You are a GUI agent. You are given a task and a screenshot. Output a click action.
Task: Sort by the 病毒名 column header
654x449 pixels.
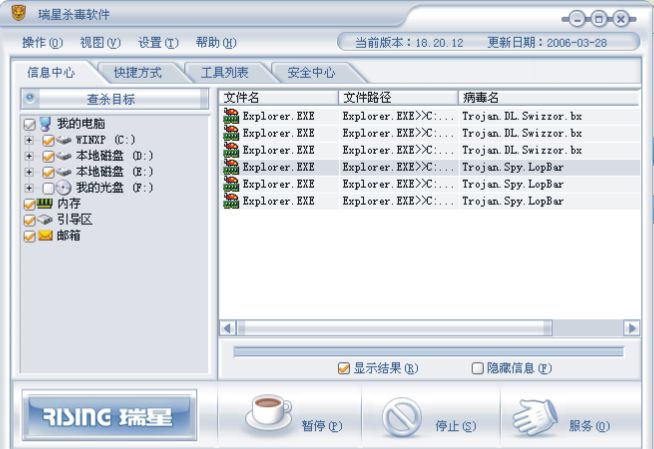(548, 98)
